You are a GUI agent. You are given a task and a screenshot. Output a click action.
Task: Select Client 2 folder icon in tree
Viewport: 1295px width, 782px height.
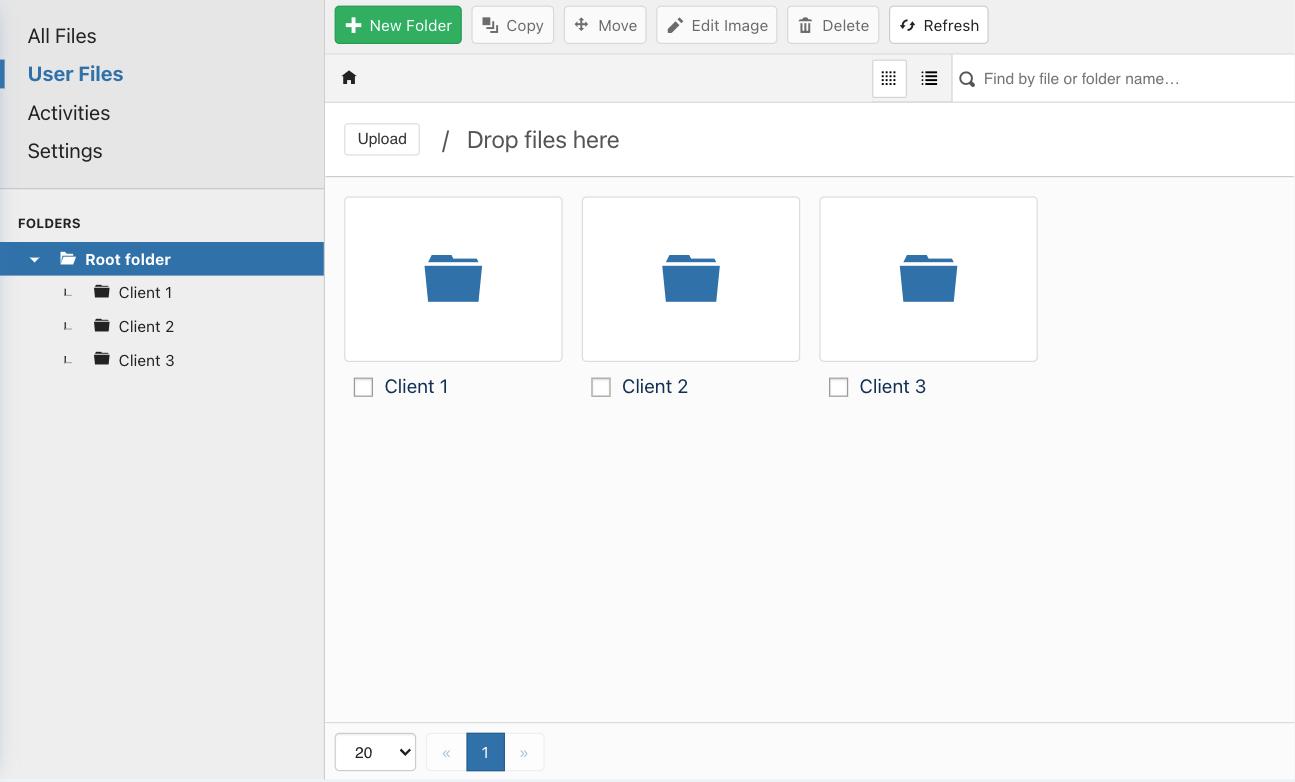pos(101,326)
